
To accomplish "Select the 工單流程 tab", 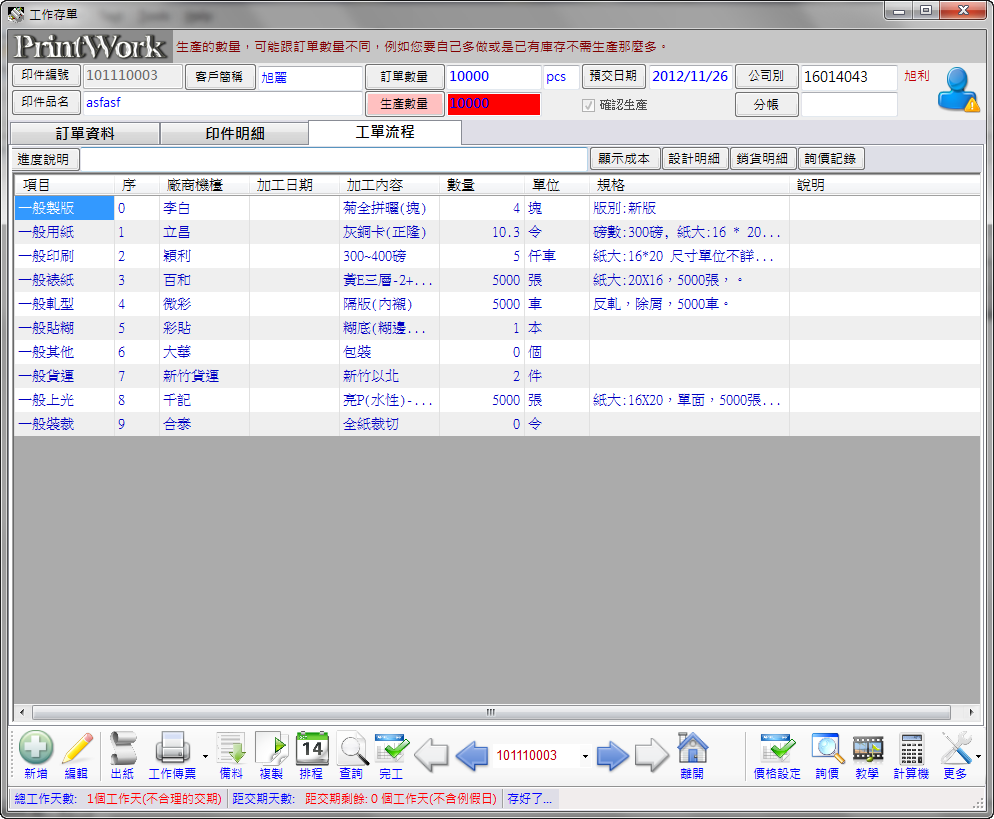I will 385,132.
